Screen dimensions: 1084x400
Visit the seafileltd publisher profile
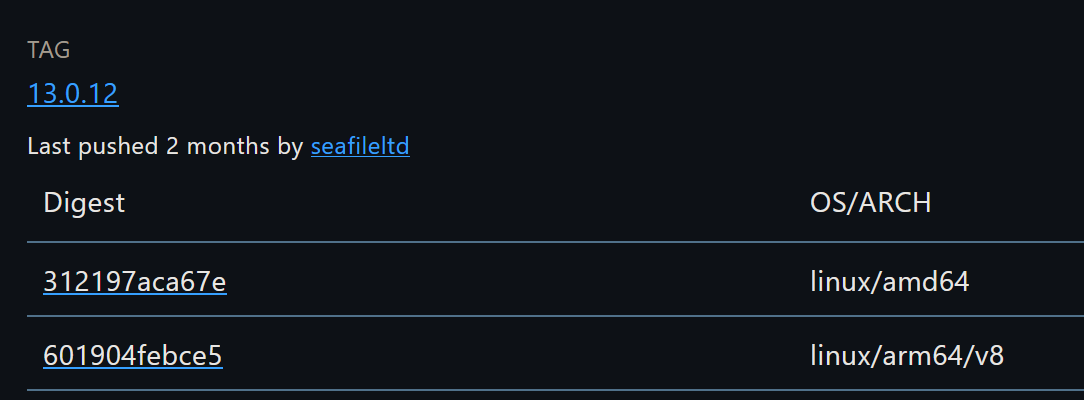coord(360,147)
